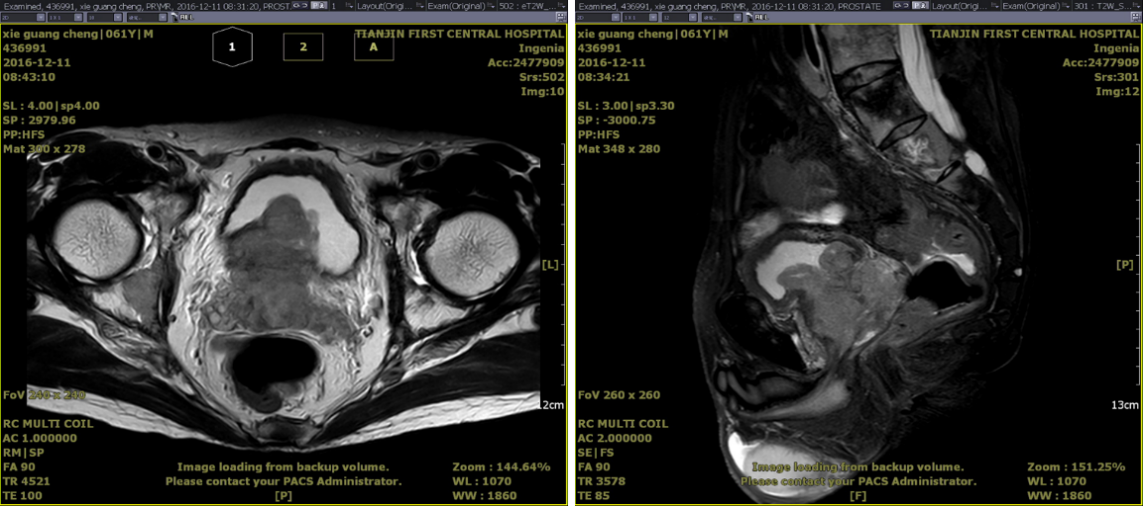Screen dimensions: 1143x506
Task: Open the fourth toolbar dropdown in left viewer
Action: (147, 17)
